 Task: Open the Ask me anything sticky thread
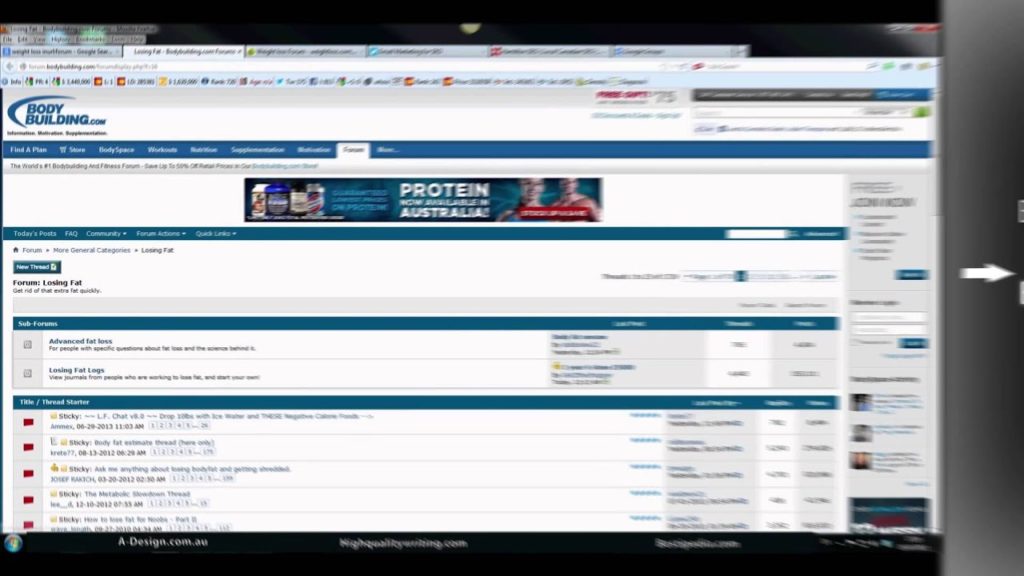click(193, 469)
